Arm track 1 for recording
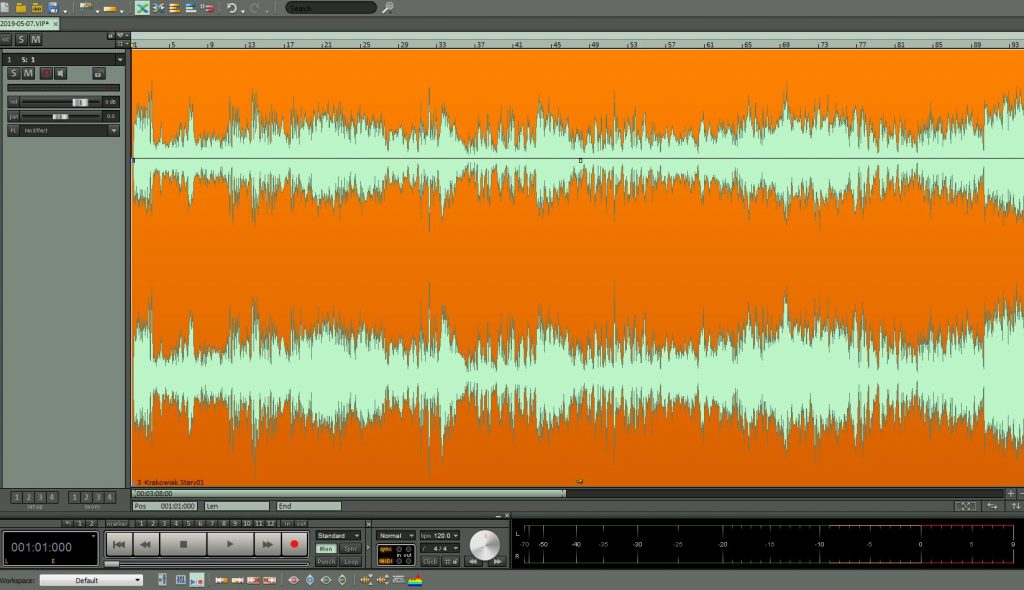 pos(46,73)
